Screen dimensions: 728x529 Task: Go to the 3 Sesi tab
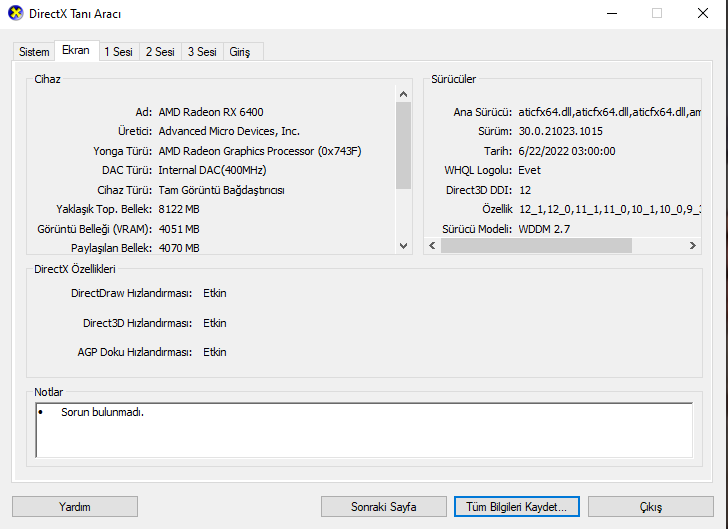[202, 52]
